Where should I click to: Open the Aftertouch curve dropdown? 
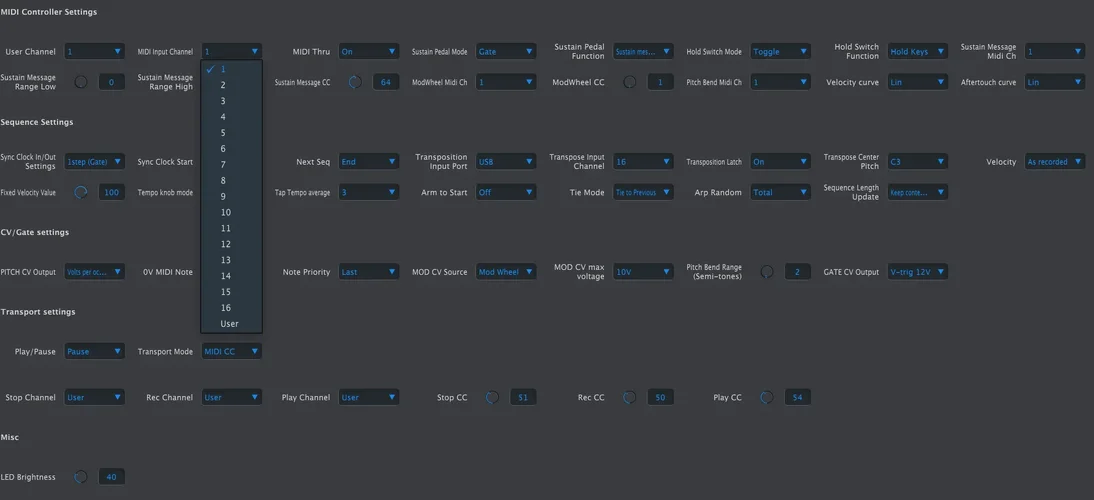click(x=1055, y=82)
